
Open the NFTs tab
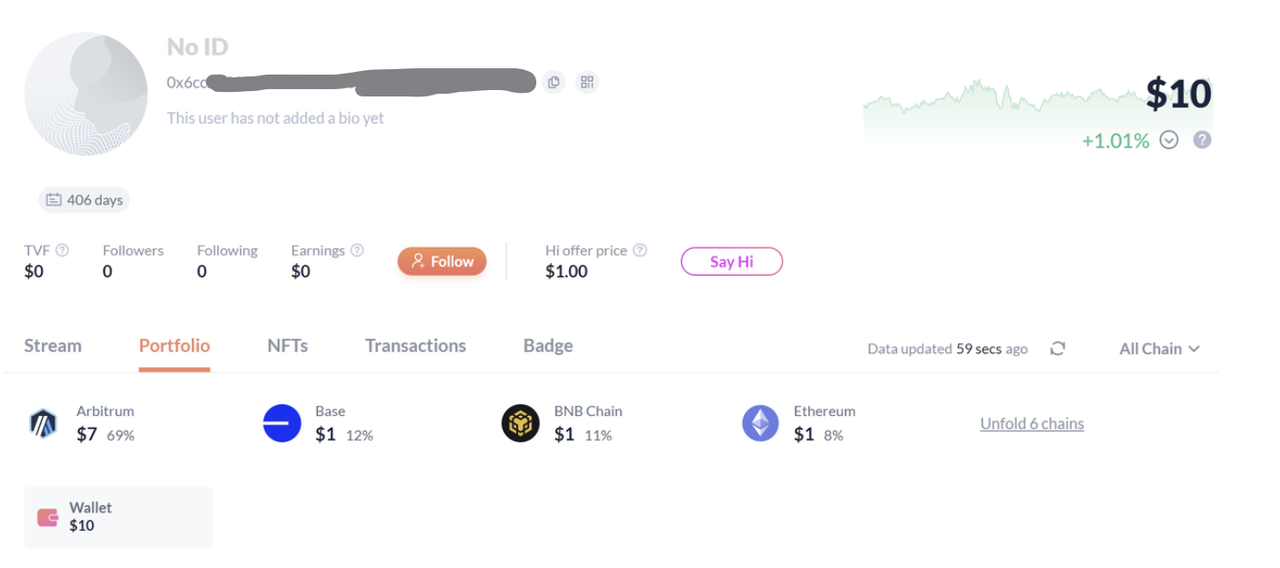[x=287, y=346]
